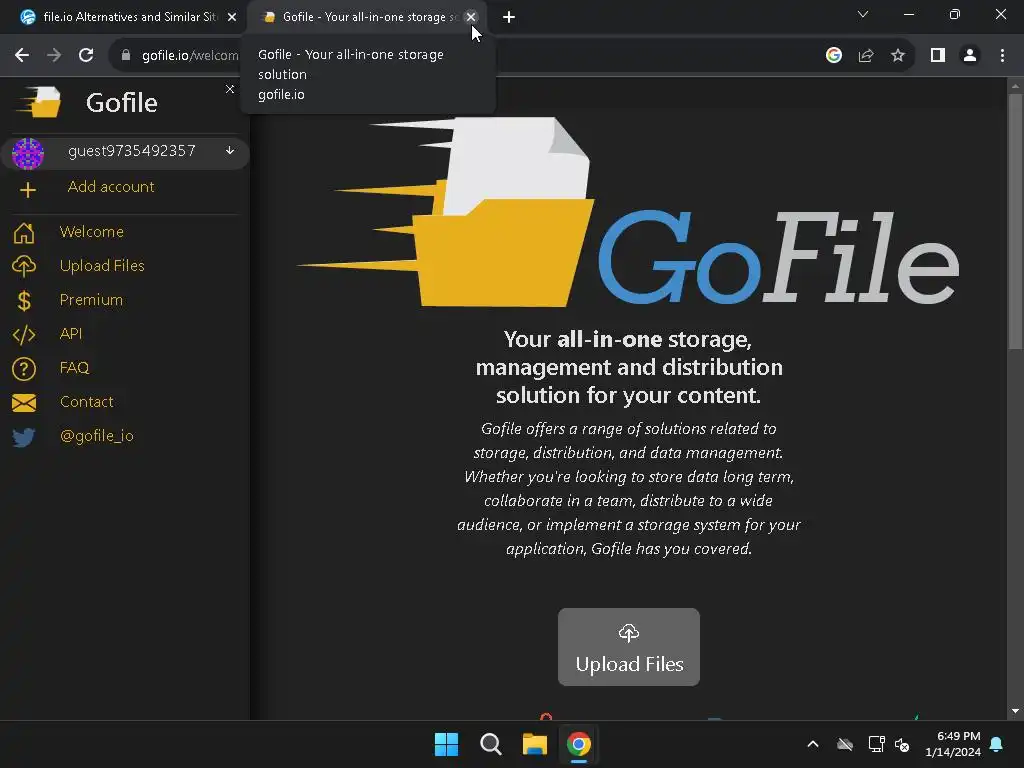Switch to the file.io Alternatives tab

point(129,17)
